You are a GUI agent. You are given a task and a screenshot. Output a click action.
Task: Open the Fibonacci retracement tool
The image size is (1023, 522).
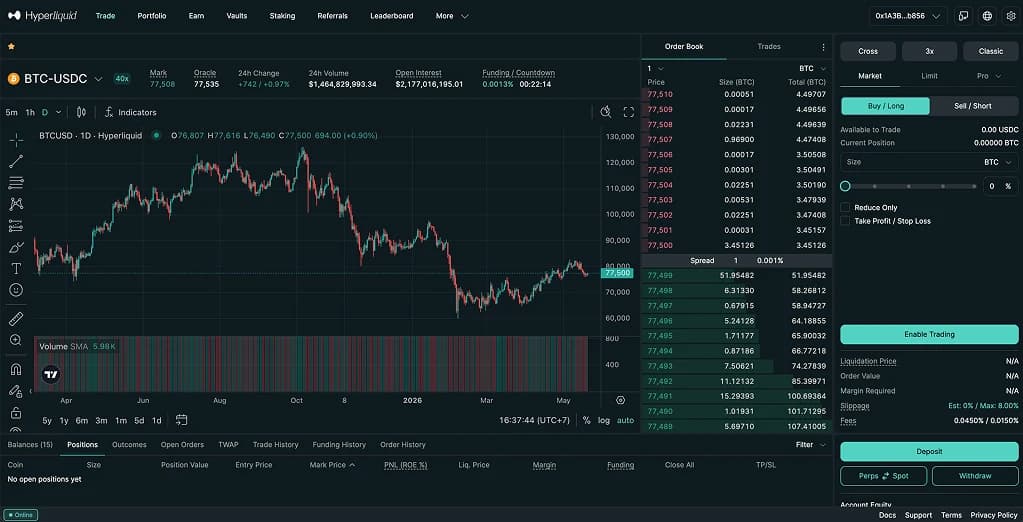point(16,183)
